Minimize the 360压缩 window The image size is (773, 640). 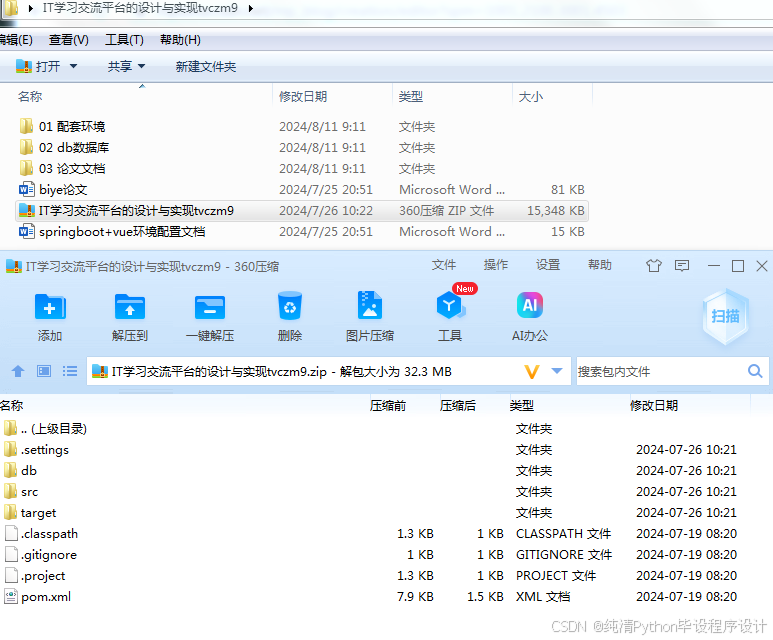click(x=714, y=266)
